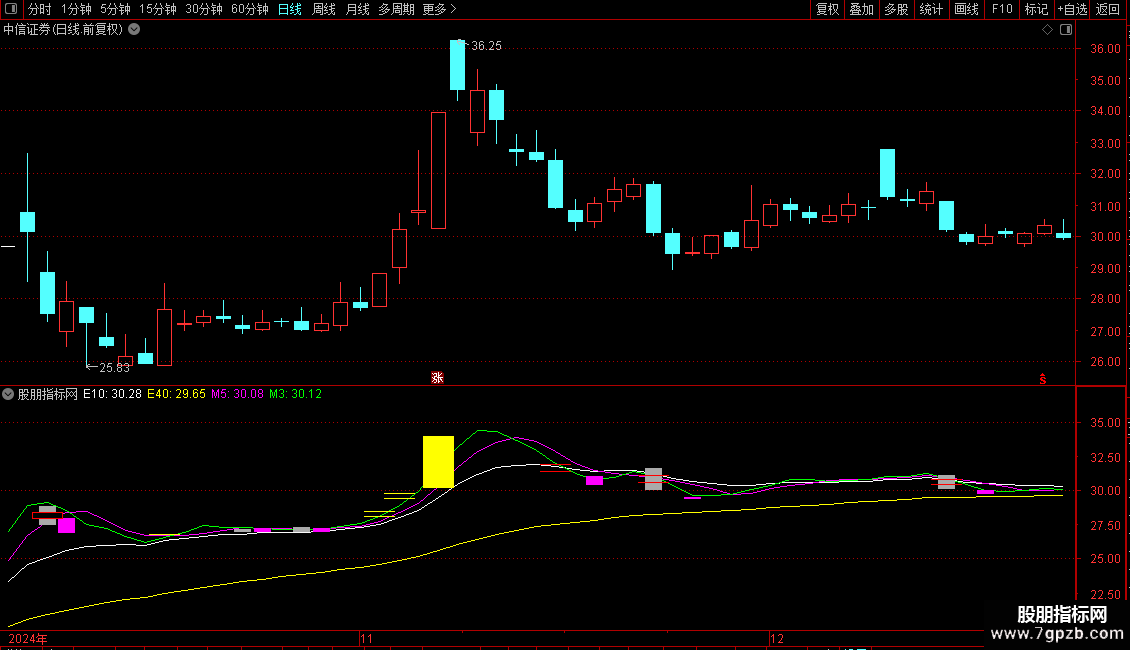Click the E10: 30.28 indicator value

coord(112,394)
